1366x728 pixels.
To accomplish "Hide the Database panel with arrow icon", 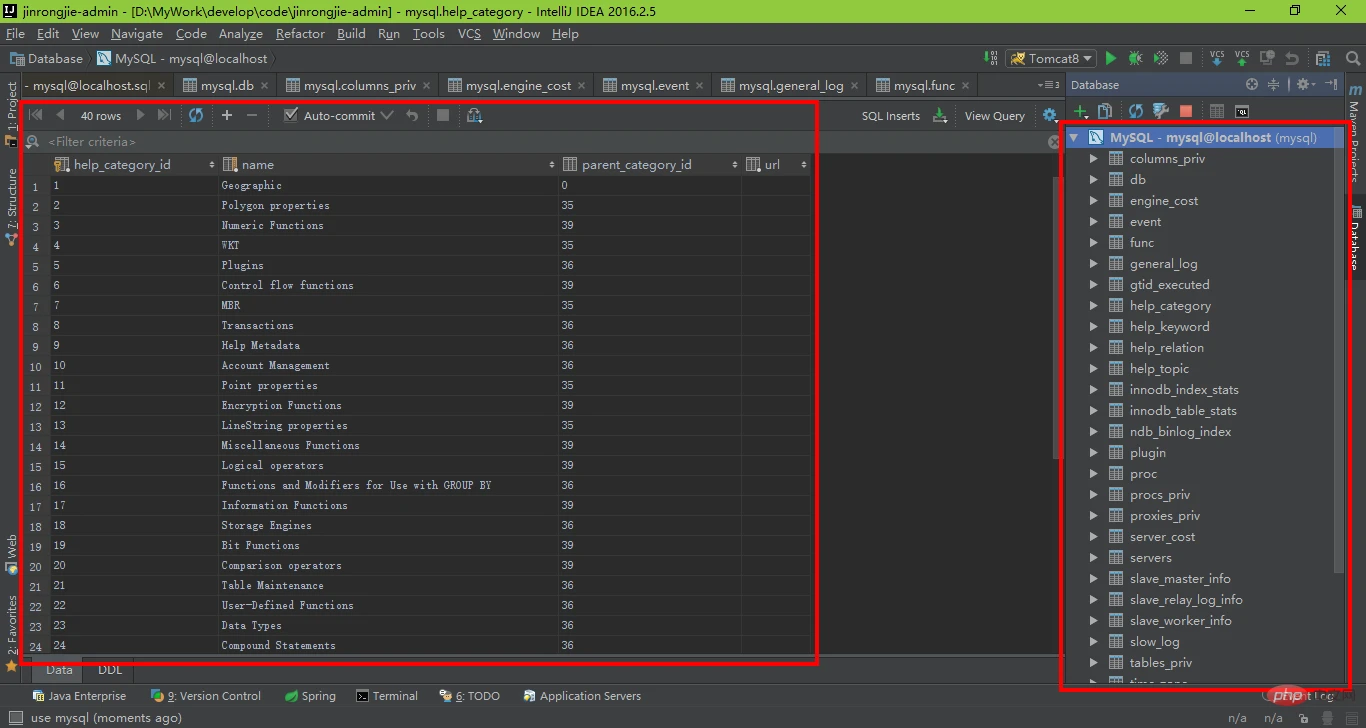I will point(1332,84).
